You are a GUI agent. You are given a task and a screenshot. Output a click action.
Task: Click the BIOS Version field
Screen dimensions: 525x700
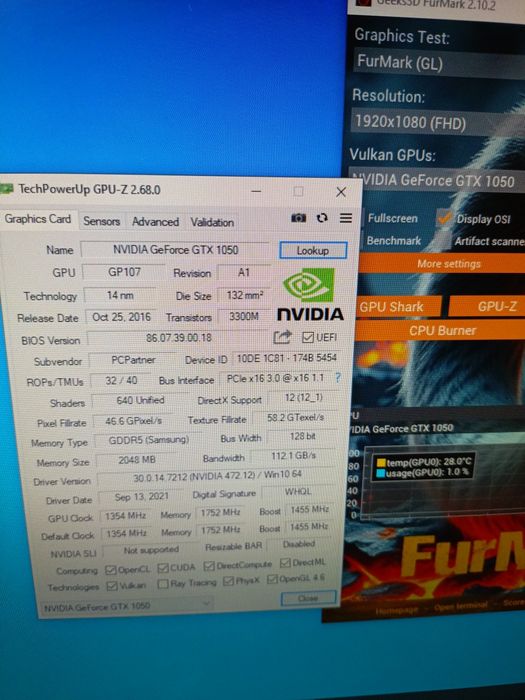(x=179, y=338)
